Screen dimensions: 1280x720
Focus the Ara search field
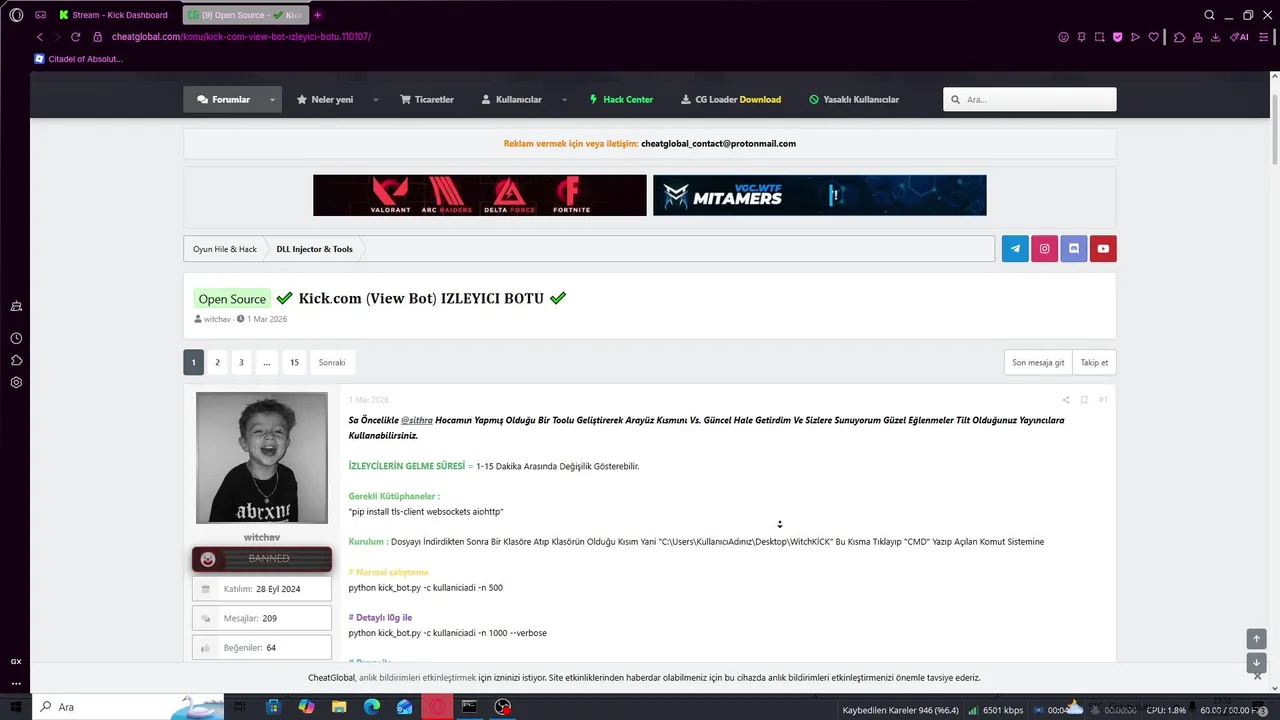(1030, 100)
